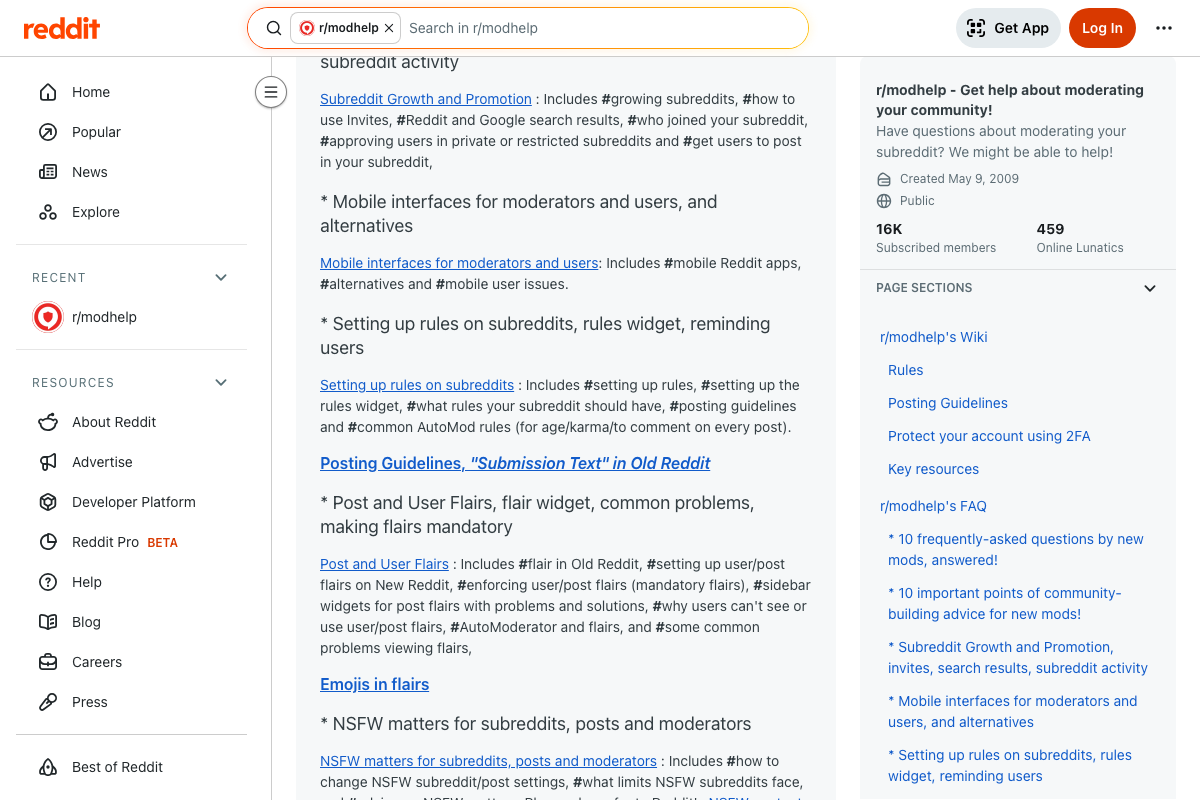Open Subreddit Growth and Promotion link
Viewport: 1200px width, 800px height.
[x=426, y=99]
